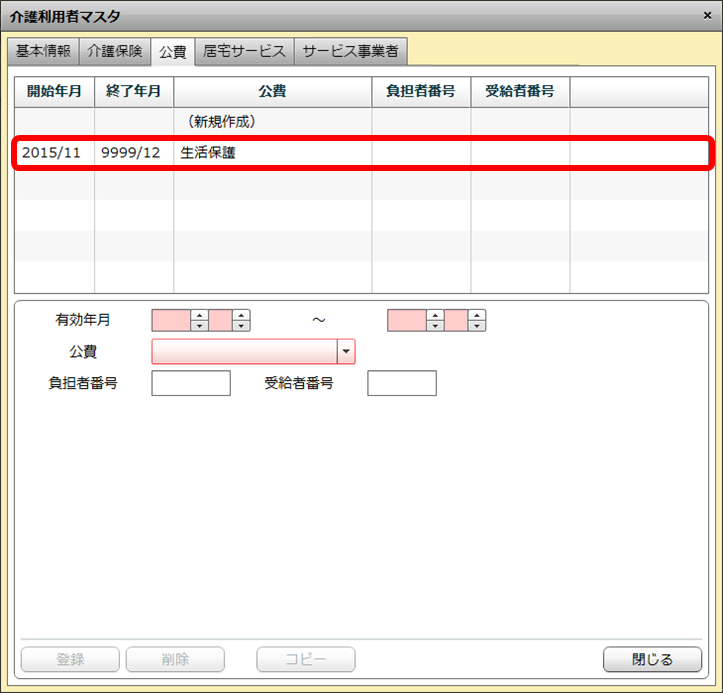Screen dimensions: 723x693
Task: Decrease the 有効年月 start month with down arrow
Action: tap(241, 326)
